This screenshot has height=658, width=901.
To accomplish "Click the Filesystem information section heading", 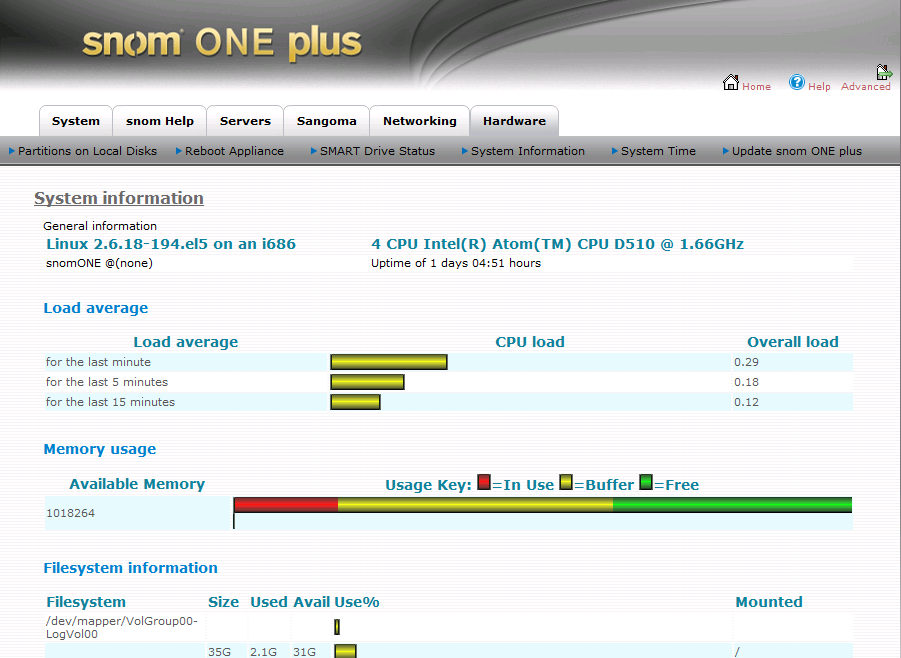I will pos(130,568).
